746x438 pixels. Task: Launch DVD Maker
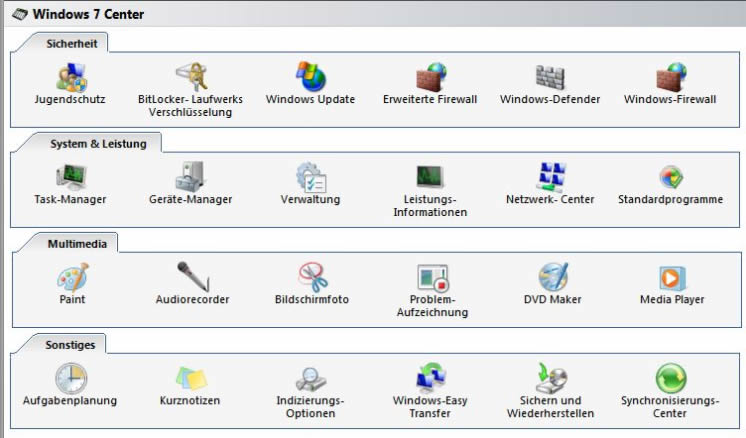click(553, 277)
